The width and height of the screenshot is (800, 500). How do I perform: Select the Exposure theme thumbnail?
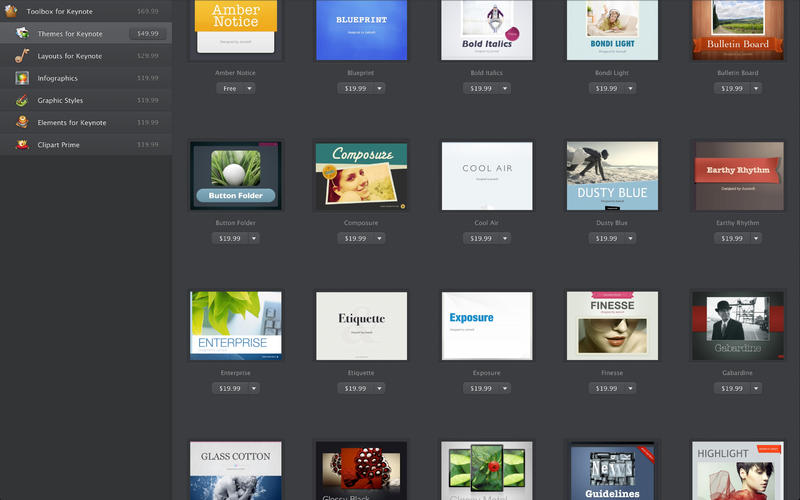(x=487, y=326)
